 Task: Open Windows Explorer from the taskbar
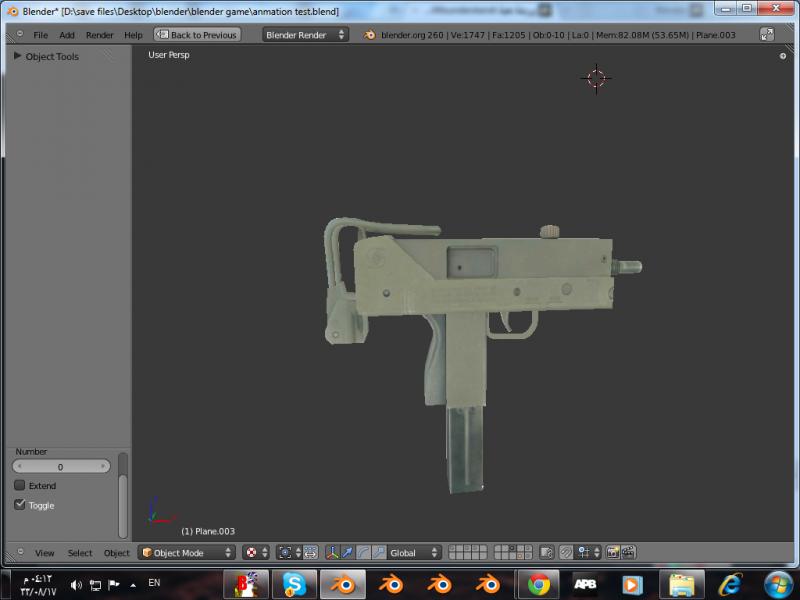click(x=682, y=585)
